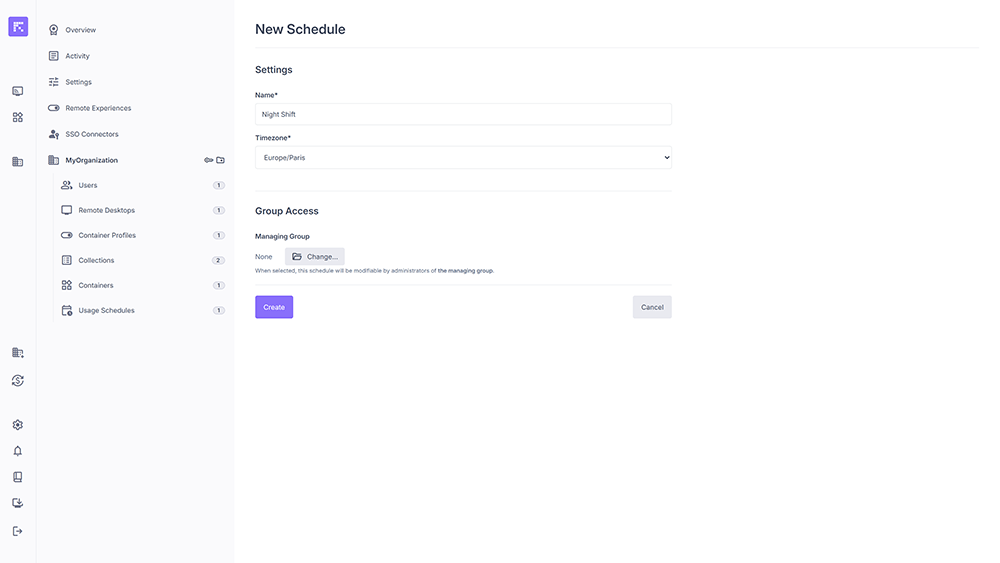The image size is (1000, 563).
Task: Open the billing sync dollar icon
Action: (17, 380)
